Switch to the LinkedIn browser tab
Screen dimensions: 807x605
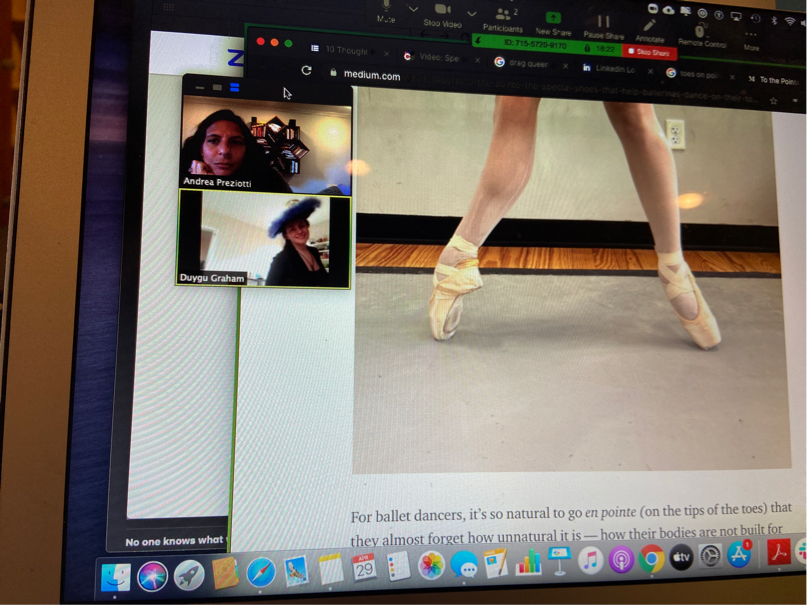[615, 68]
